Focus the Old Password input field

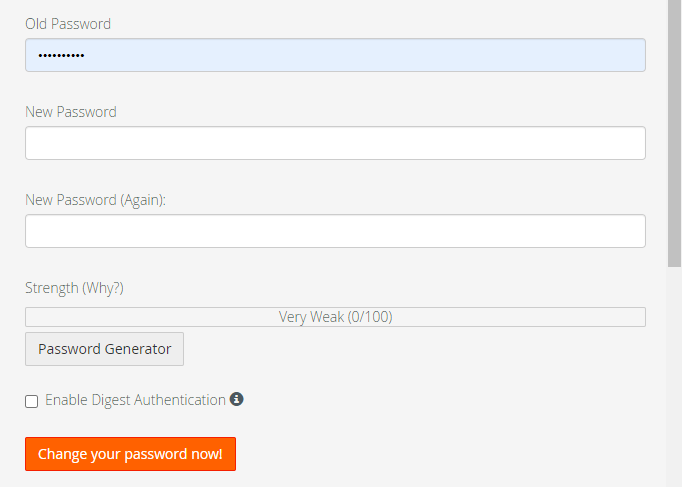335,55
